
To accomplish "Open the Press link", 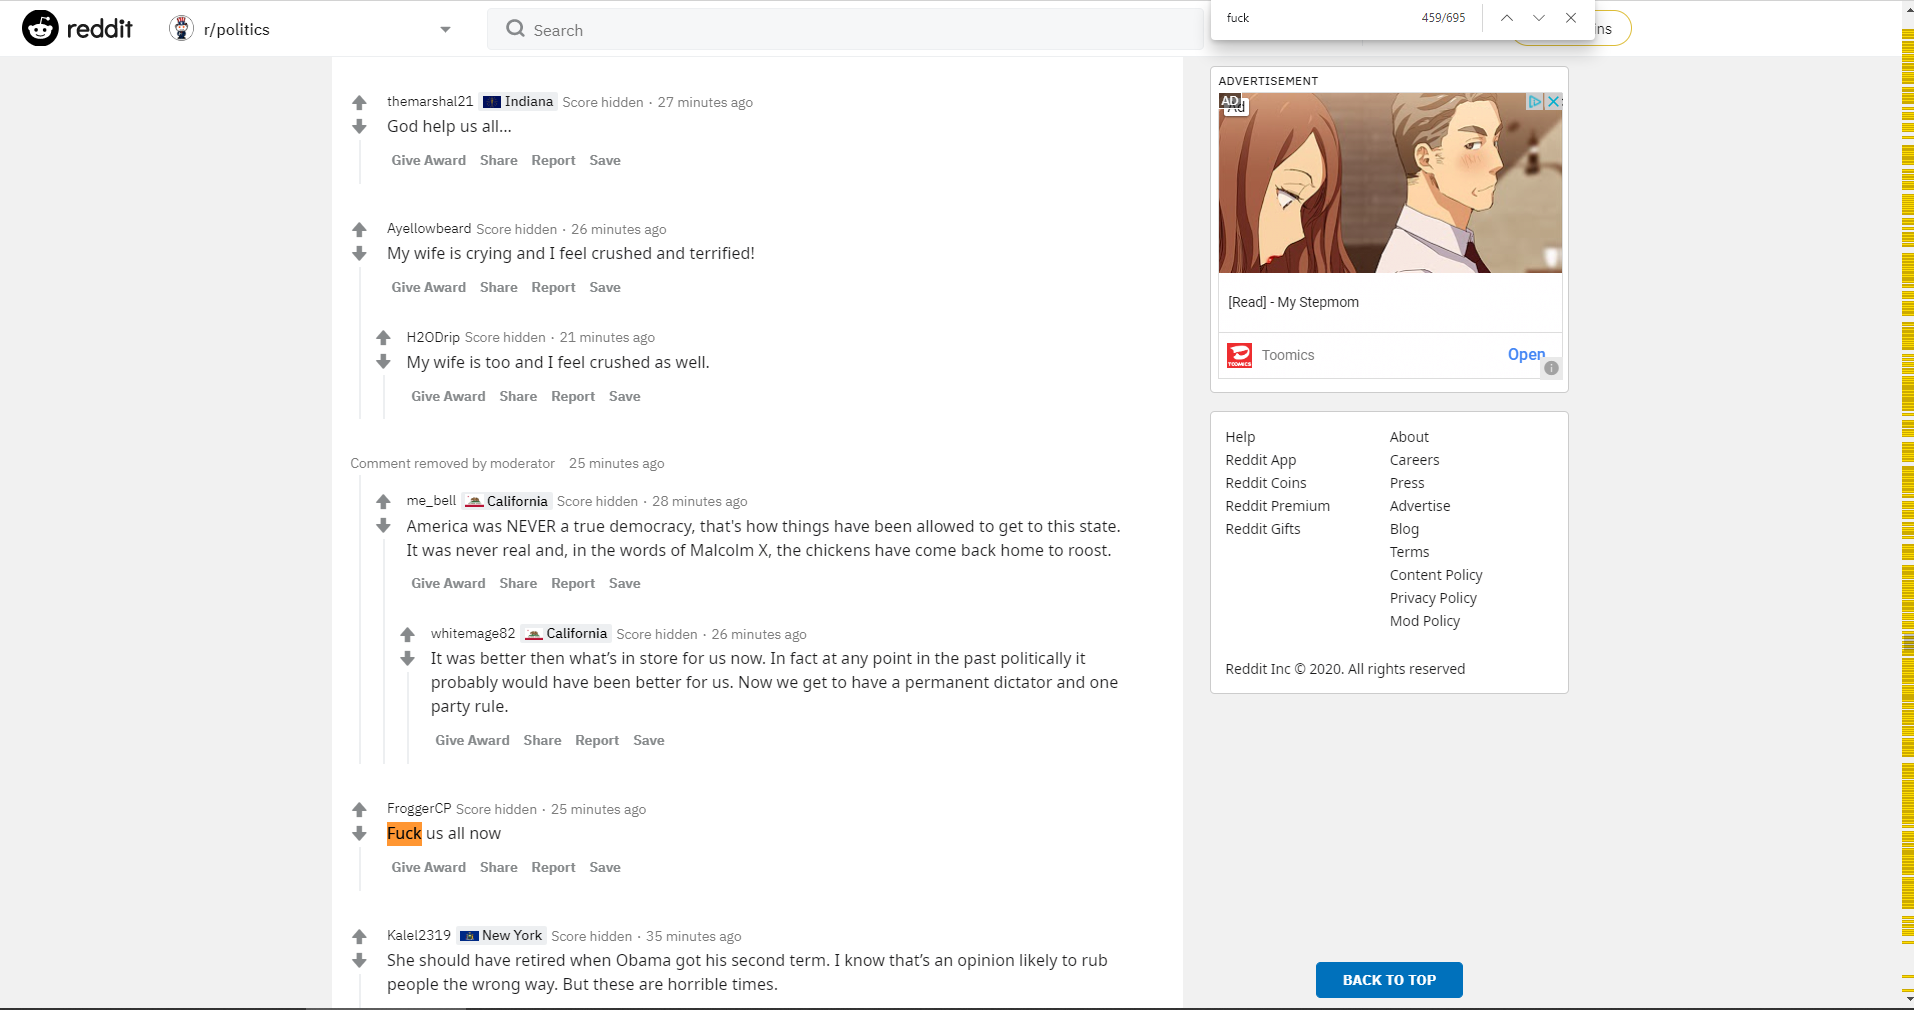I will 1406,483.
